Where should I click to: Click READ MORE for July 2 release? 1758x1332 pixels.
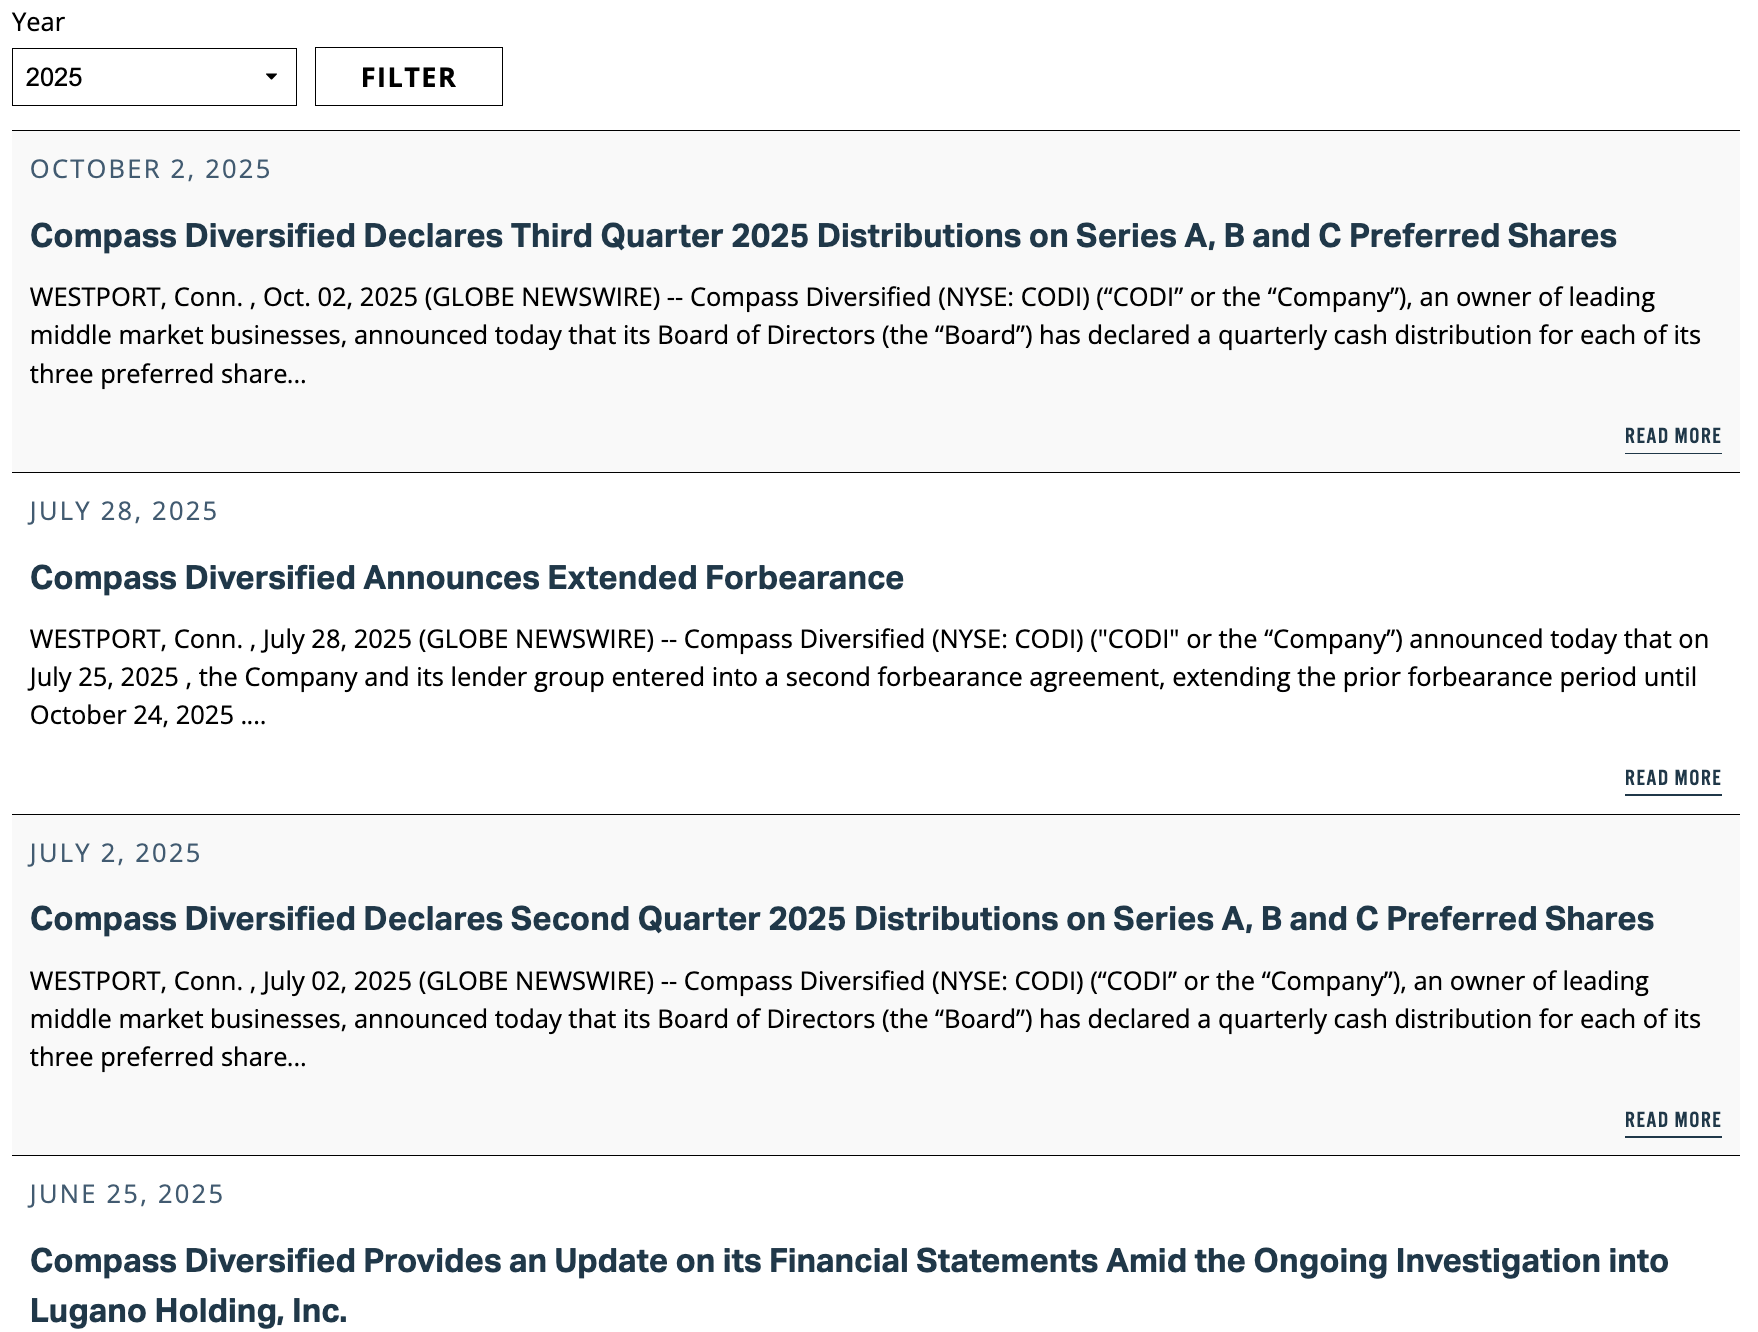[1672, 1121]
